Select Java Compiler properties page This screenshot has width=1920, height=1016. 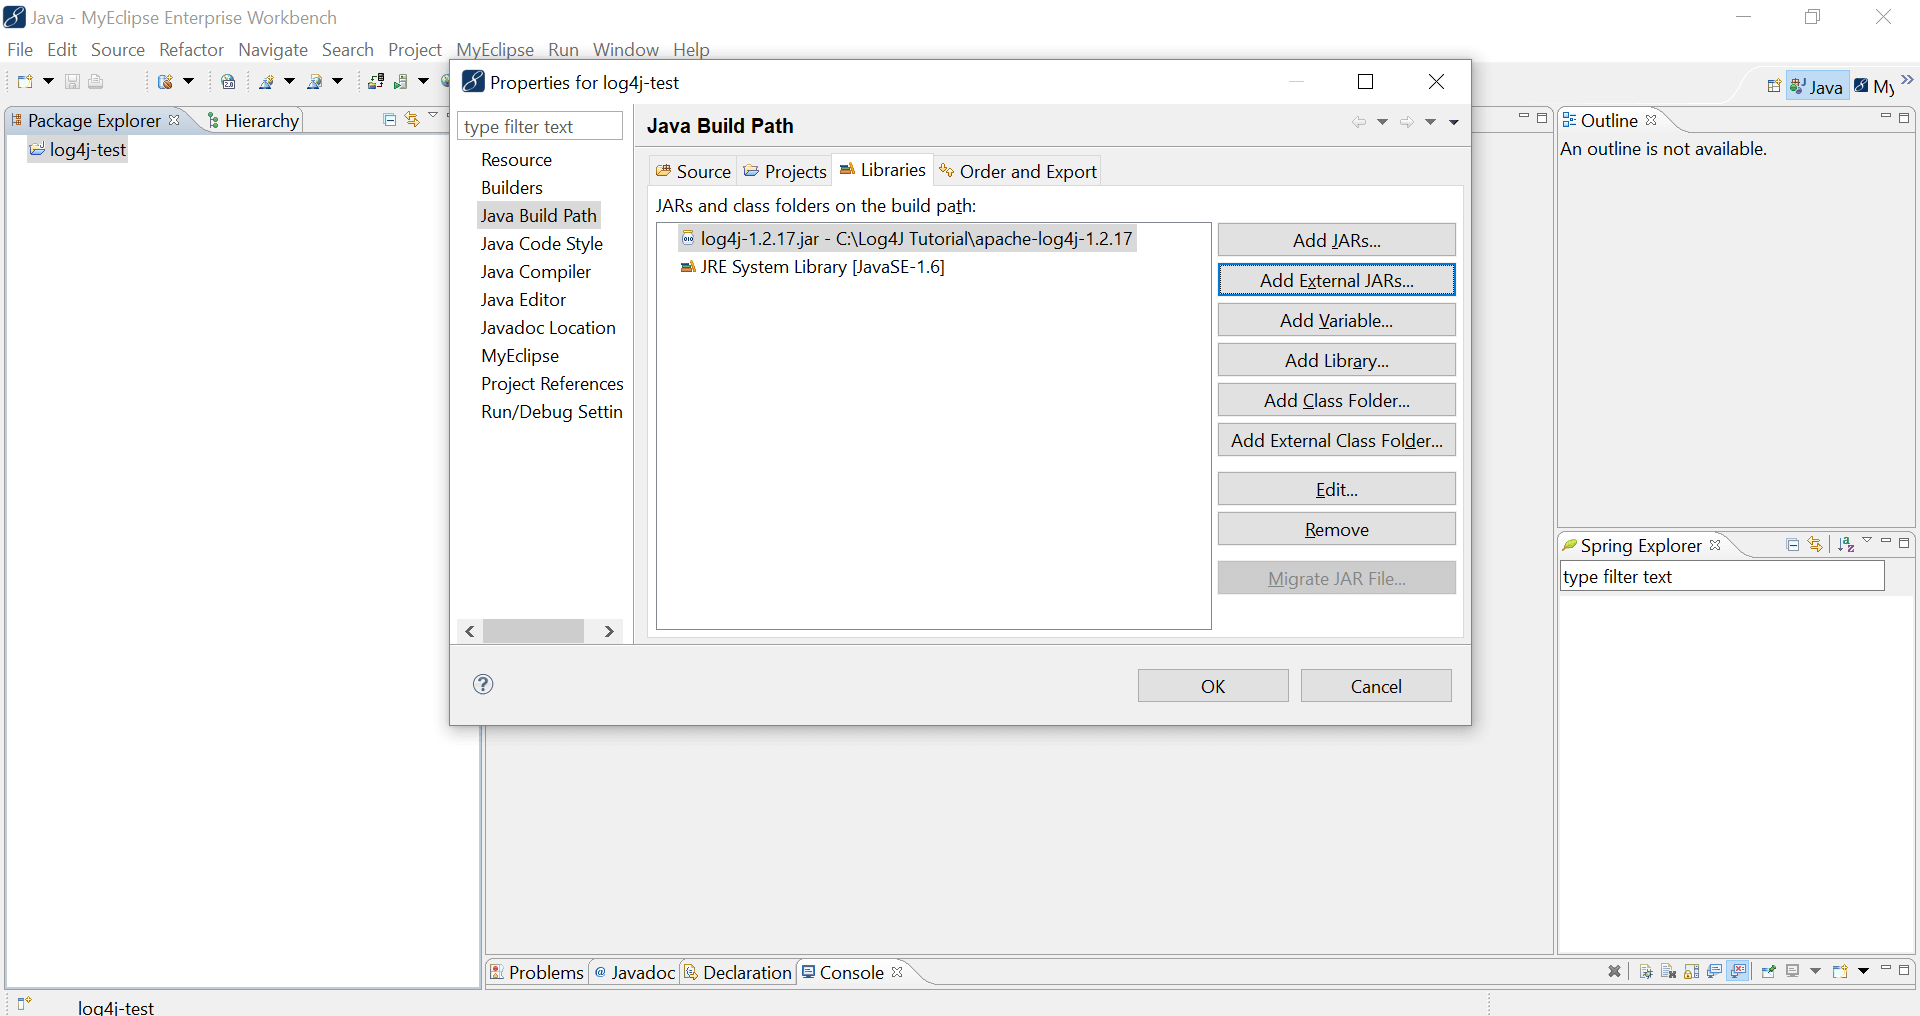point(536,272)
